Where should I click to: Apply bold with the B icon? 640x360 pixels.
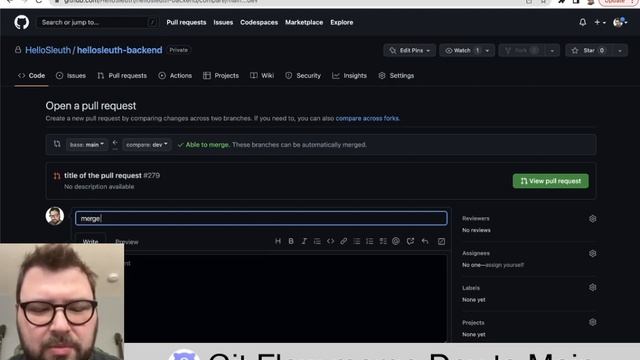tap(291, 241)
